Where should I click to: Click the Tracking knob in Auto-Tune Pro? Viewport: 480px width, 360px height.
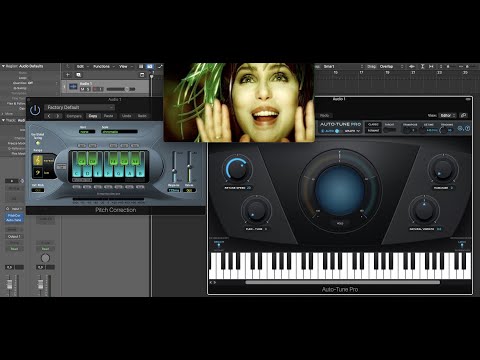coord(443,130)
